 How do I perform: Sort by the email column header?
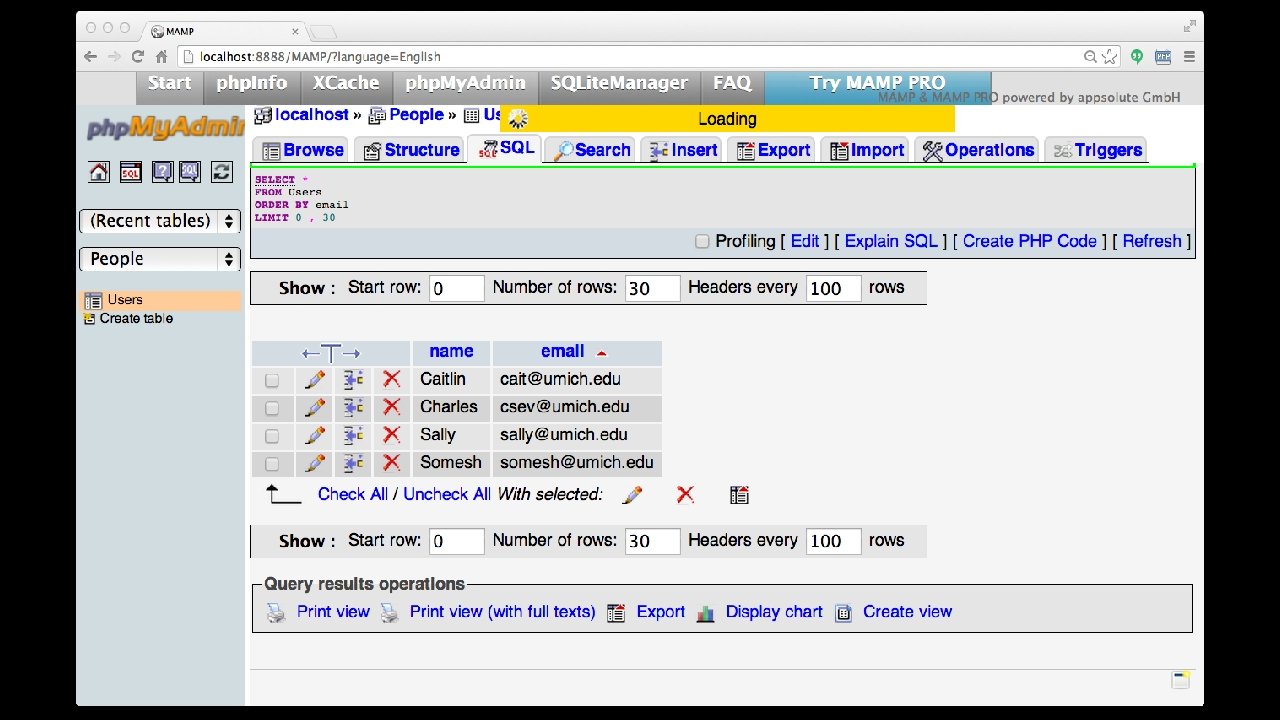tap(562, 351)
